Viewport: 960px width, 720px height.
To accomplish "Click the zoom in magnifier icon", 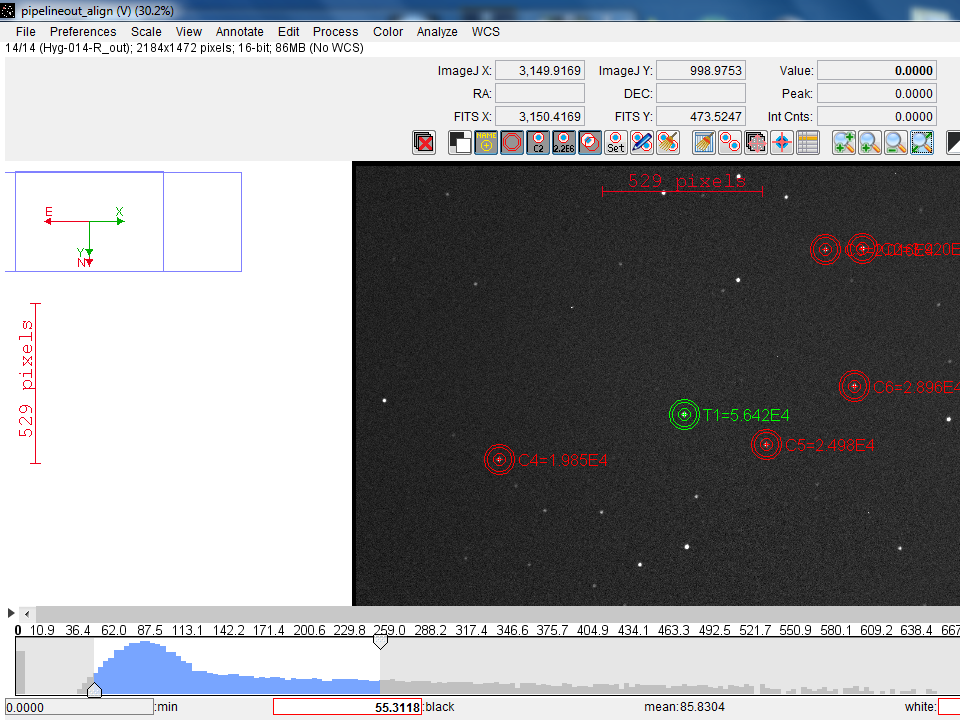I will [x=844, y=143].
